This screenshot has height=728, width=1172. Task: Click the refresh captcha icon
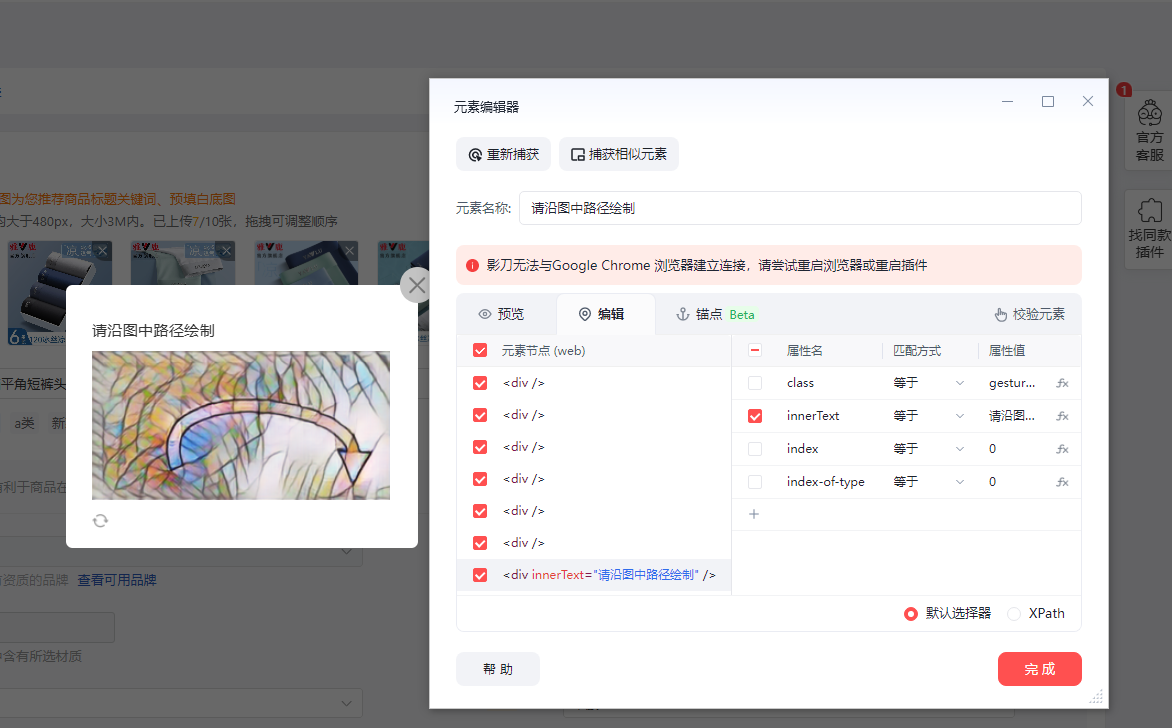point(100,520)
